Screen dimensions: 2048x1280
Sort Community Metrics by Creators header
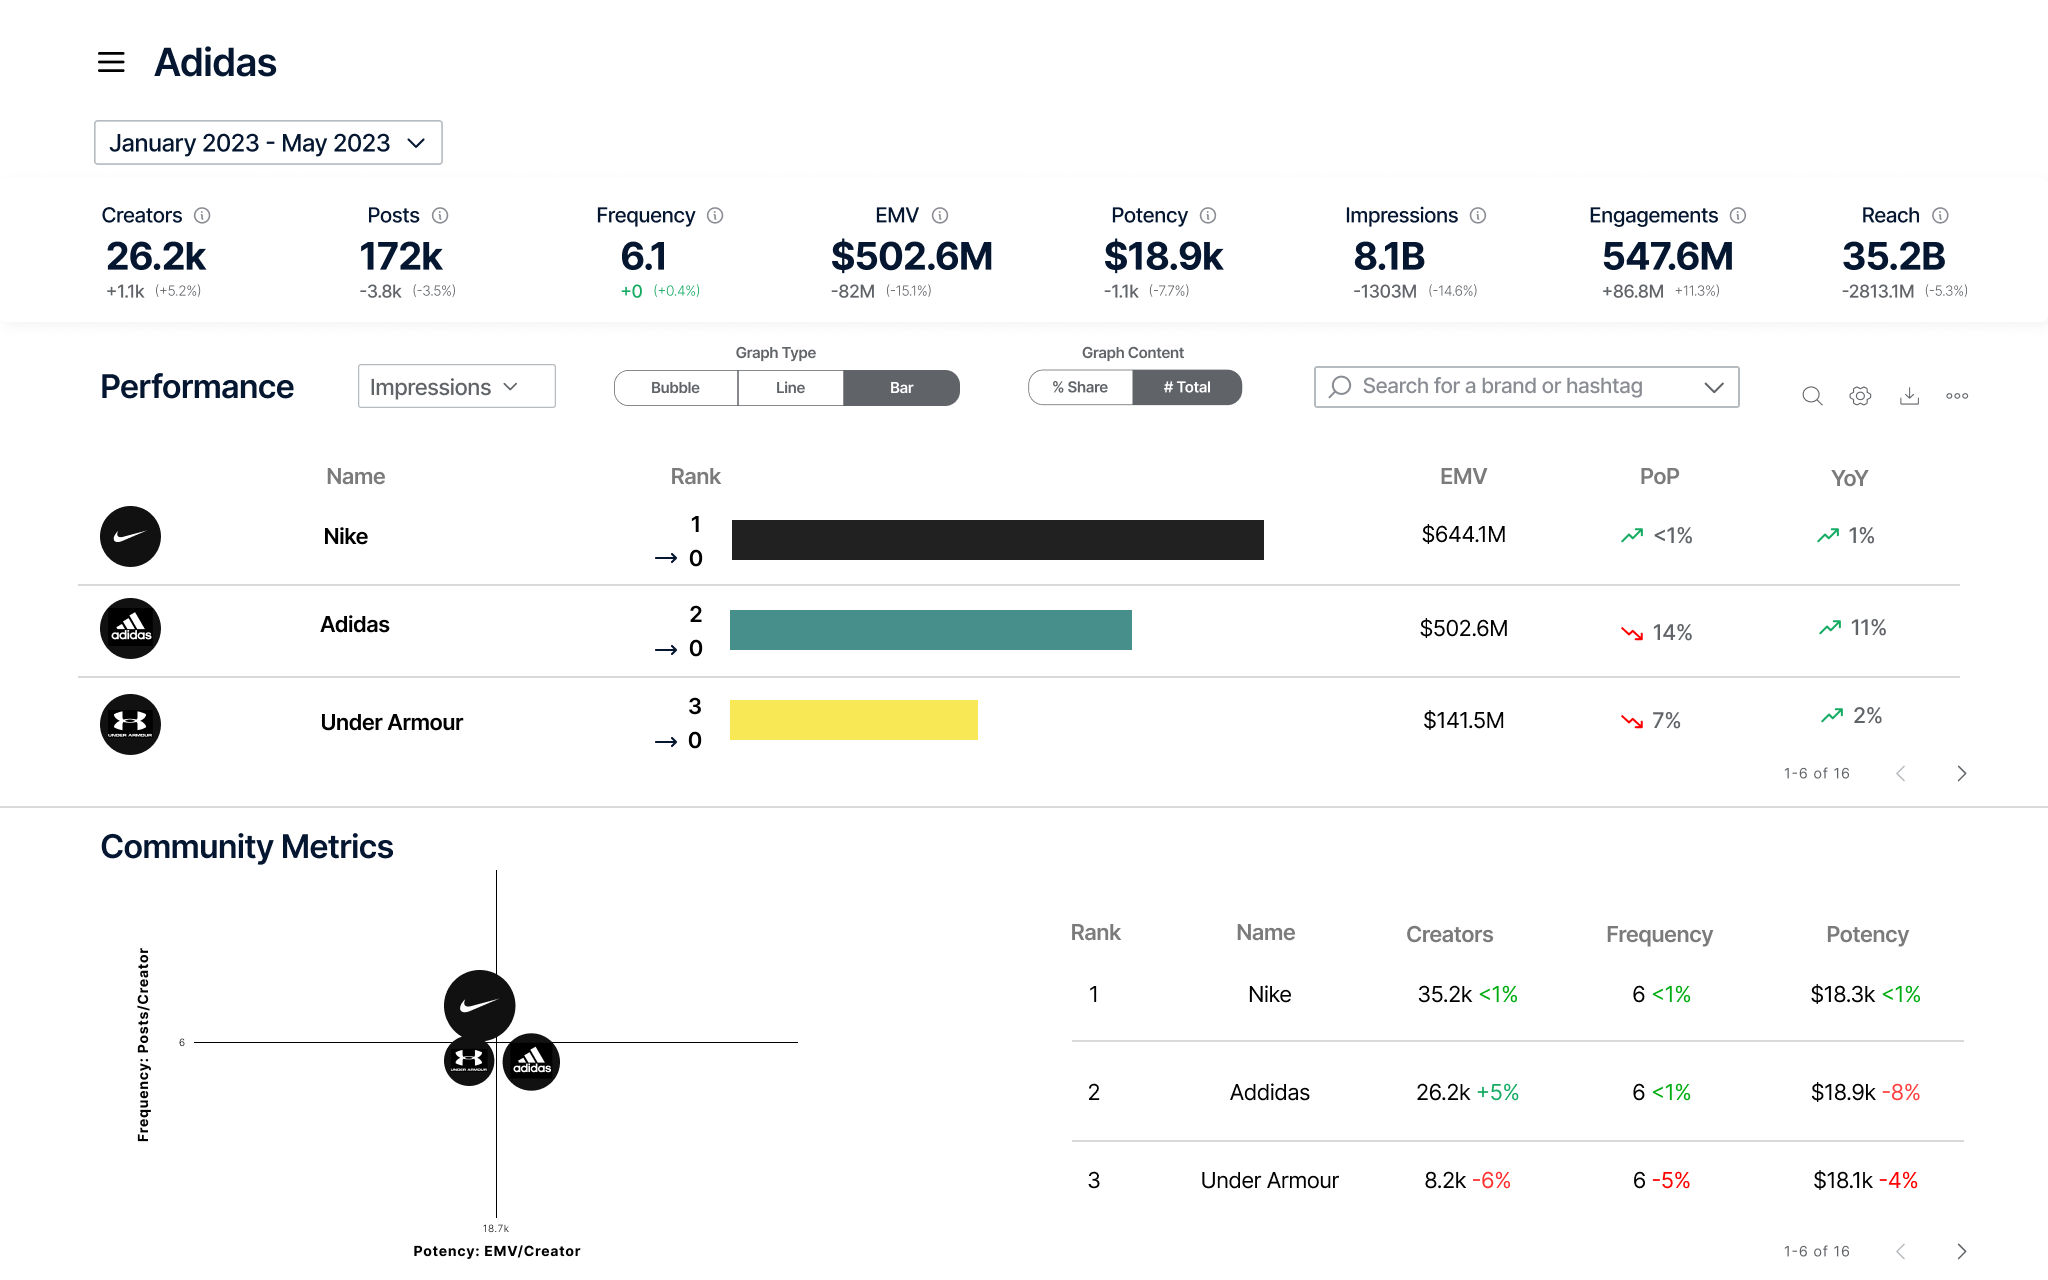pyautogui.click(x=1449, y=934)
